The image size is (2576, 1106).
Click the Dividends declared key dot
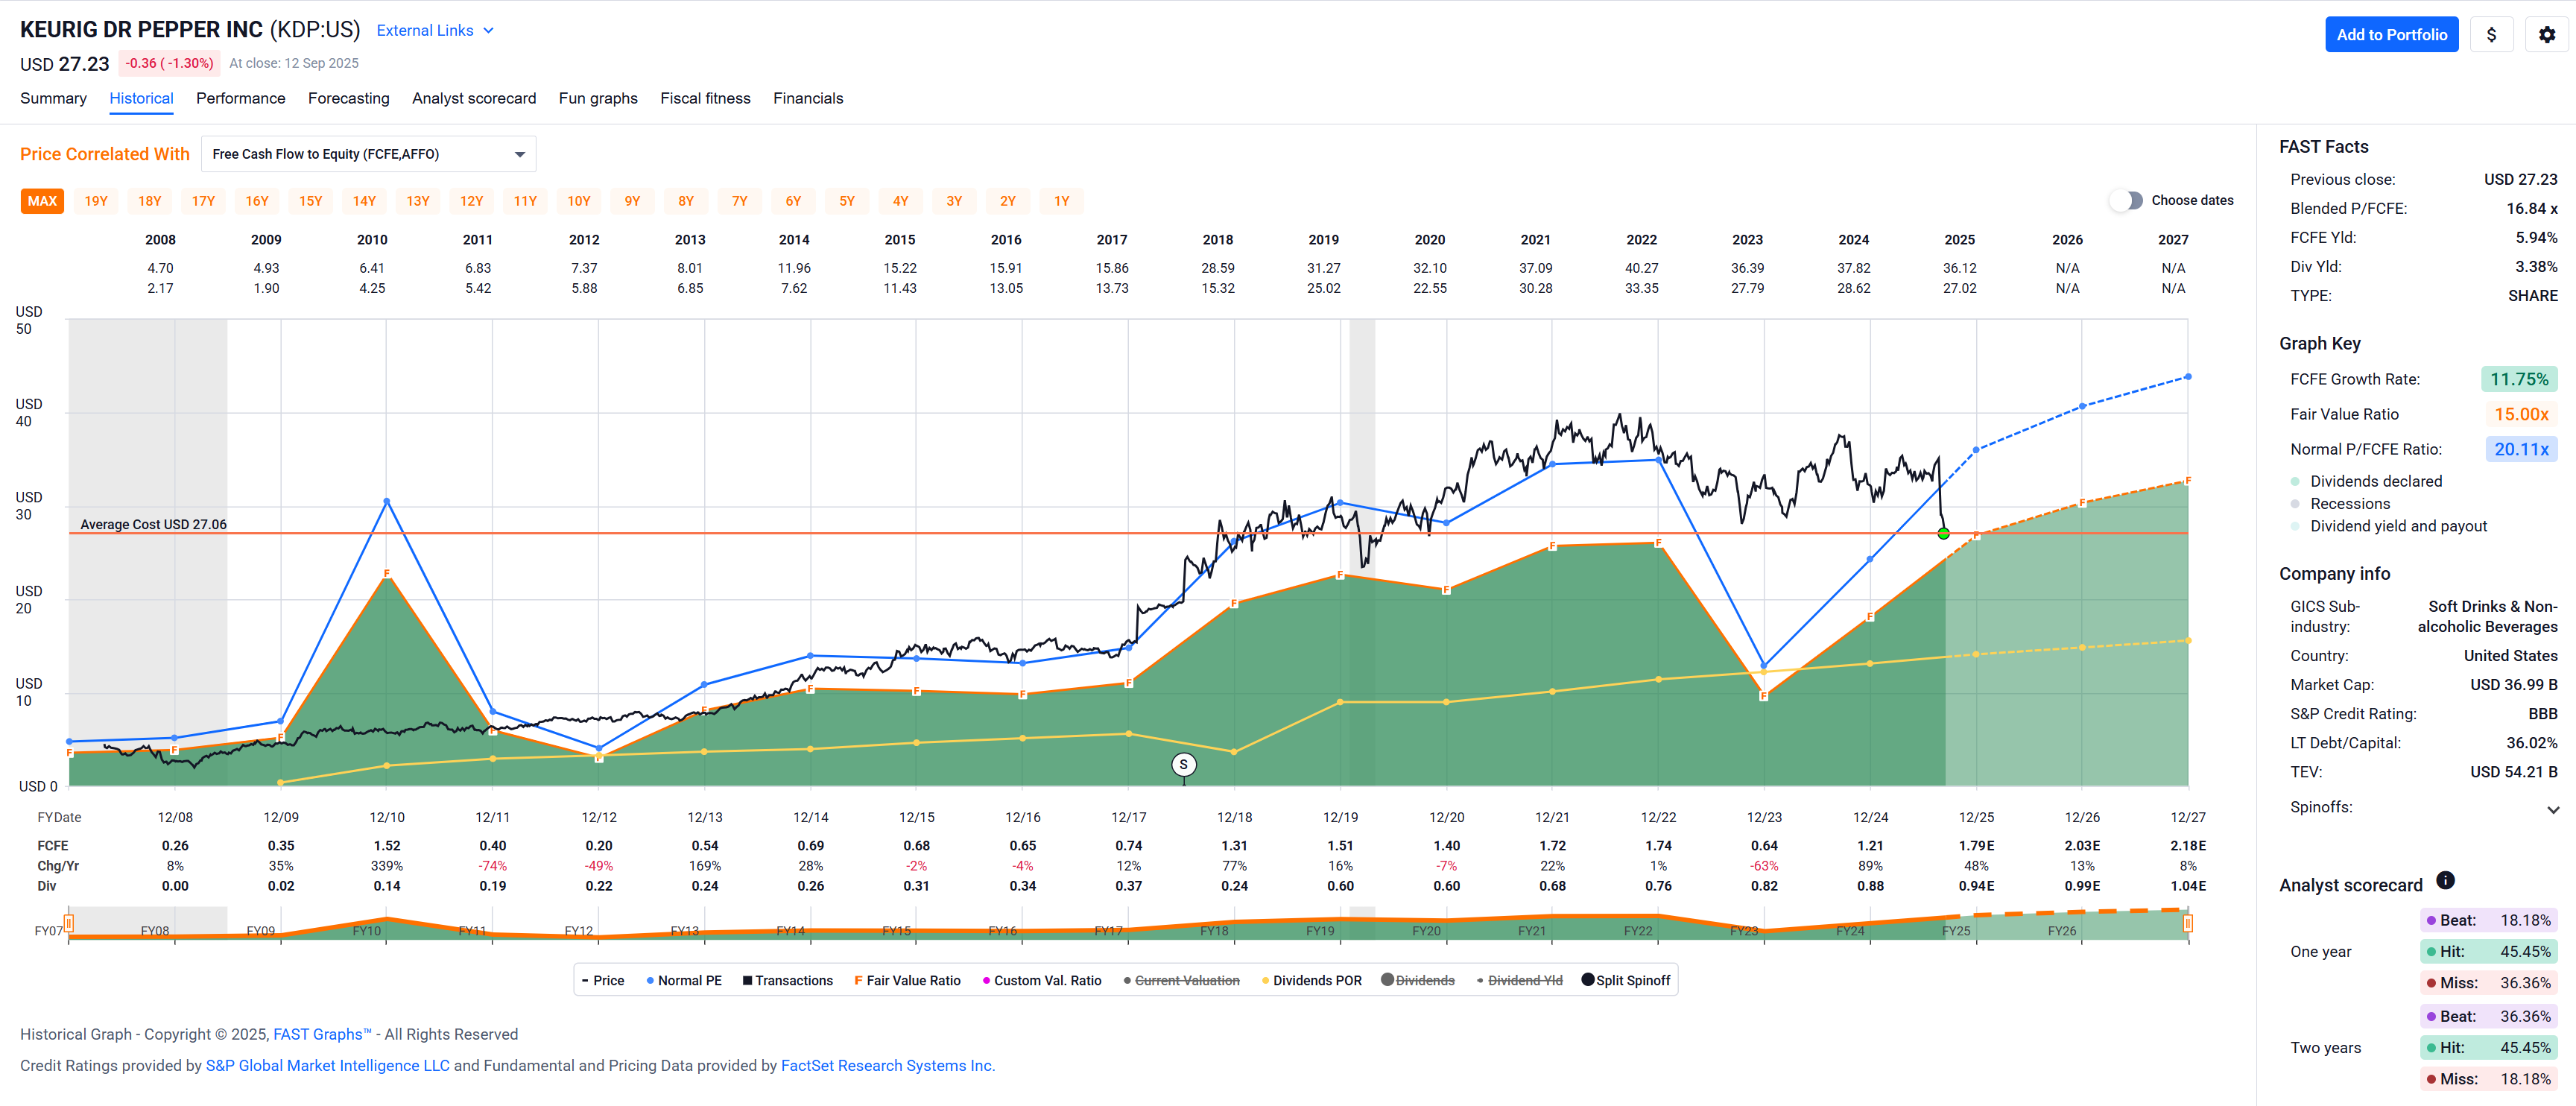click(2295, 482)
